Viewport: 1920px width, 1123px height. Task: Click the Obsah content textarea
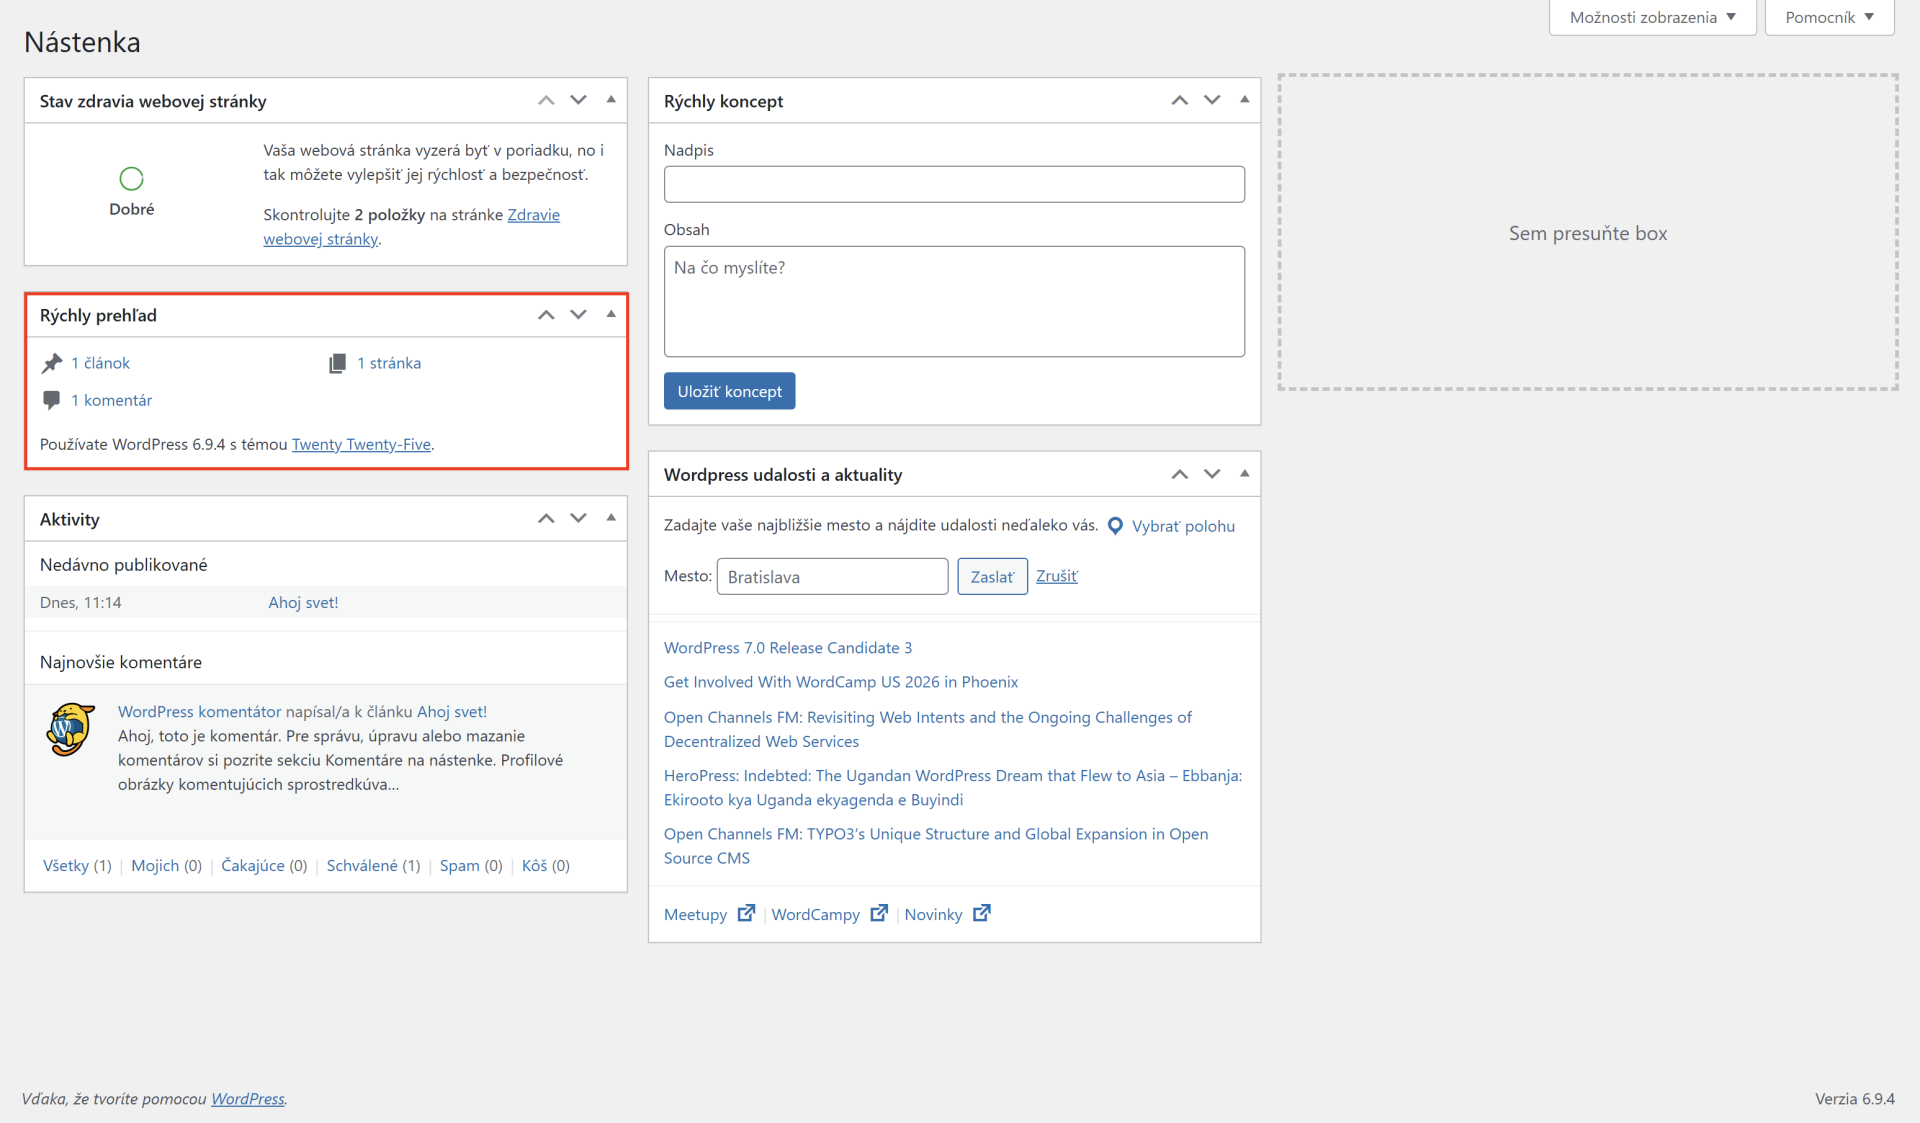pyautogui.click(x=954, y=301)
